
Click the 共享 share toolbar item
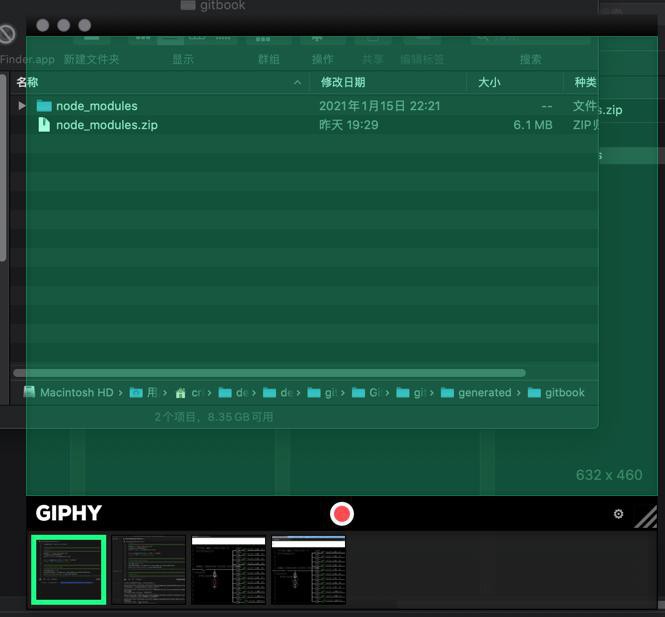tap(372, 59)
